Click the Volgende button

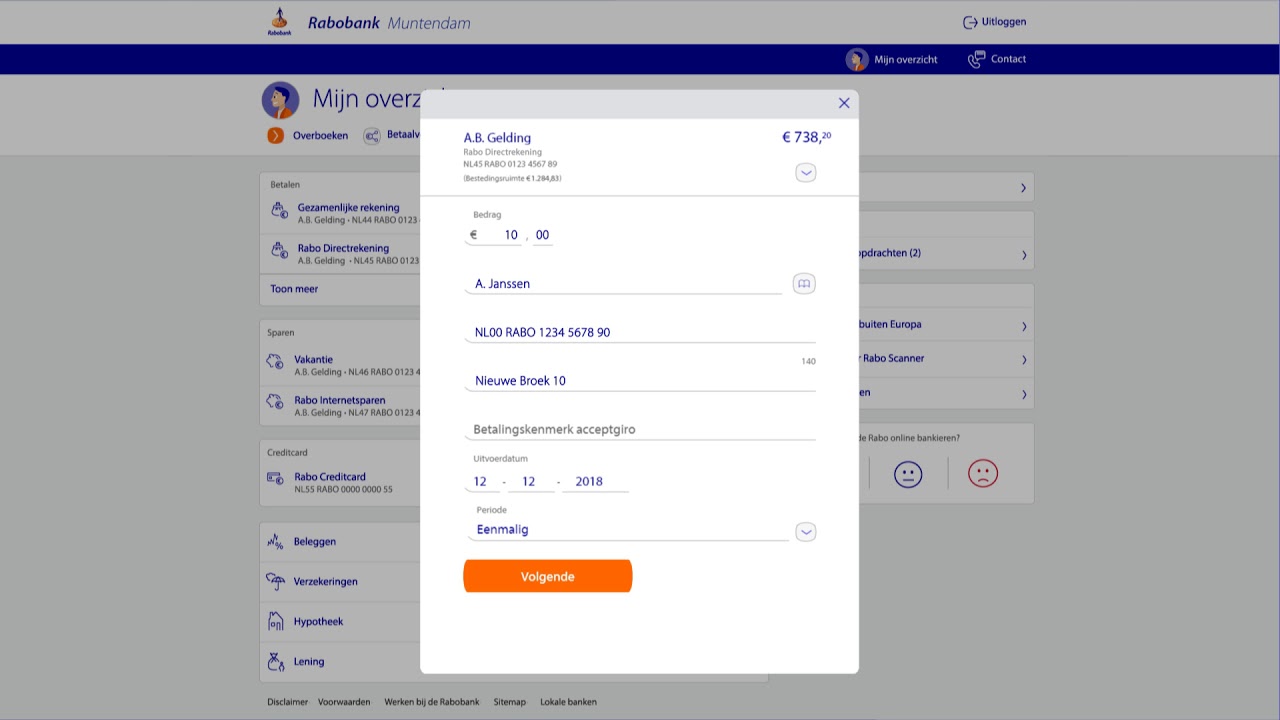point(548,576)
